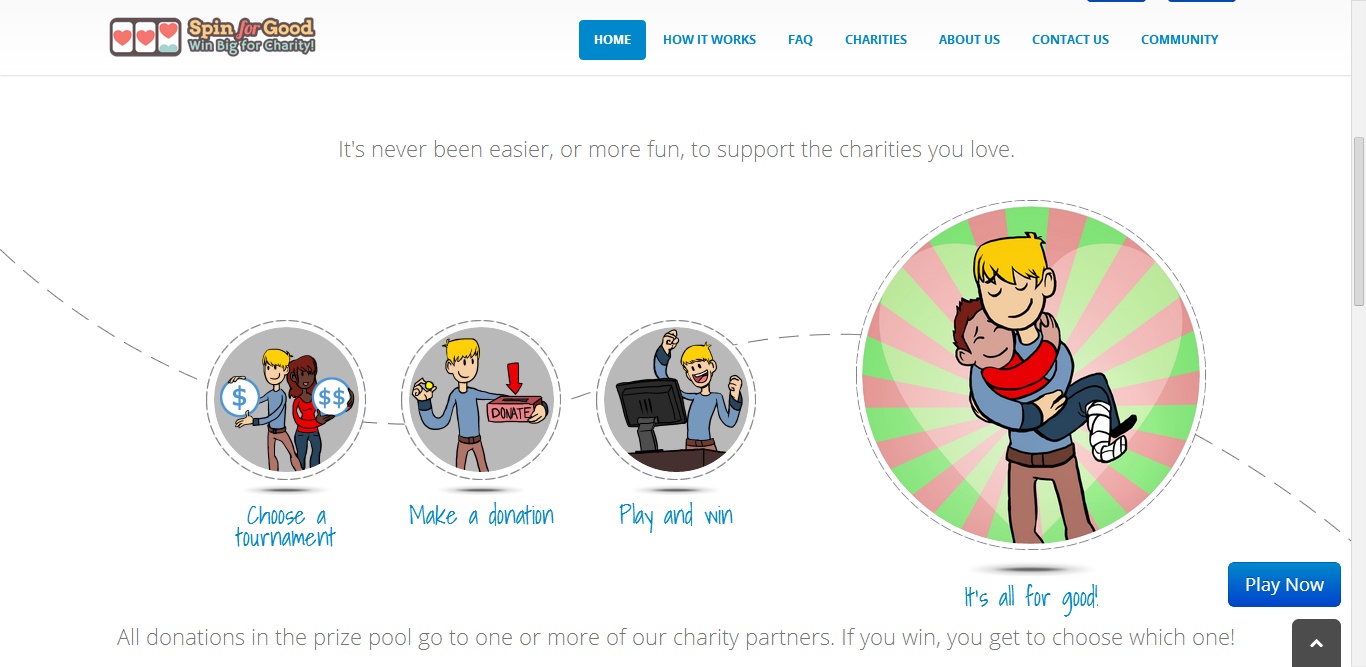Click the vertical page scrollbar thumb

click(x=1358, y=220)
